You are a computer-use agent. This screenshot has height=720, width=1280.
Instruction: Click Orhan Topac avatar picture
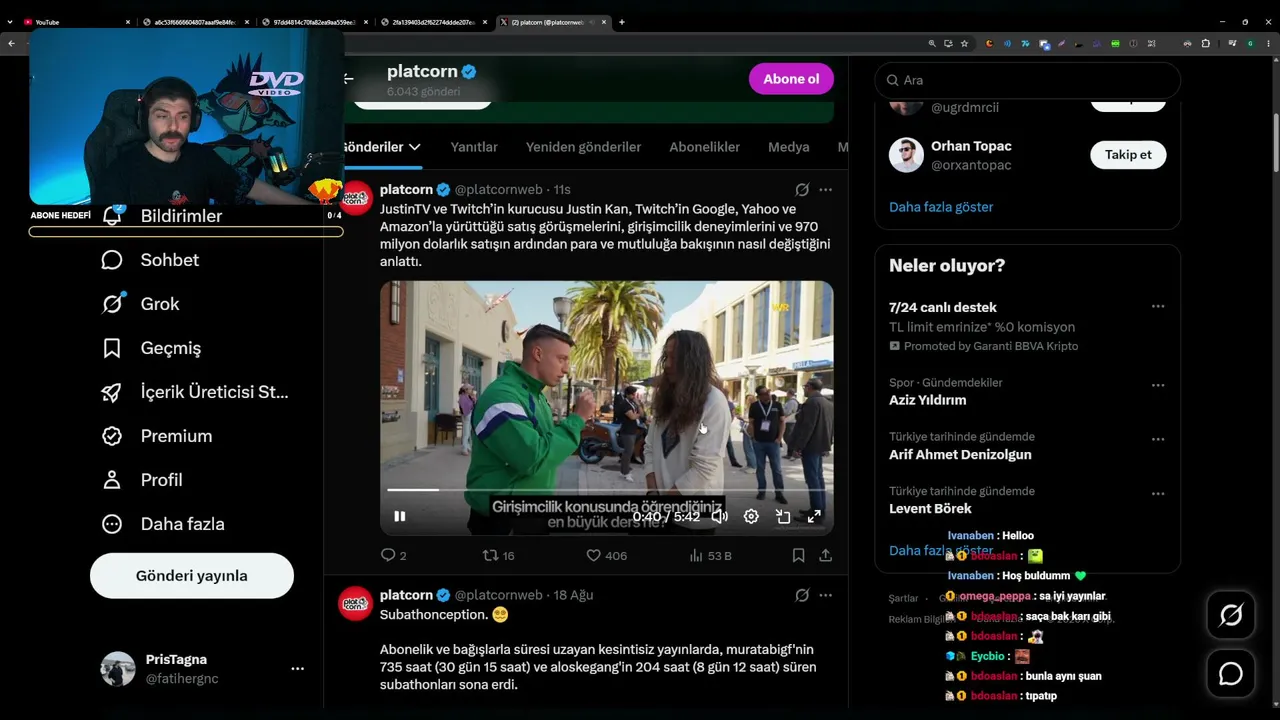tap(906, 155)
